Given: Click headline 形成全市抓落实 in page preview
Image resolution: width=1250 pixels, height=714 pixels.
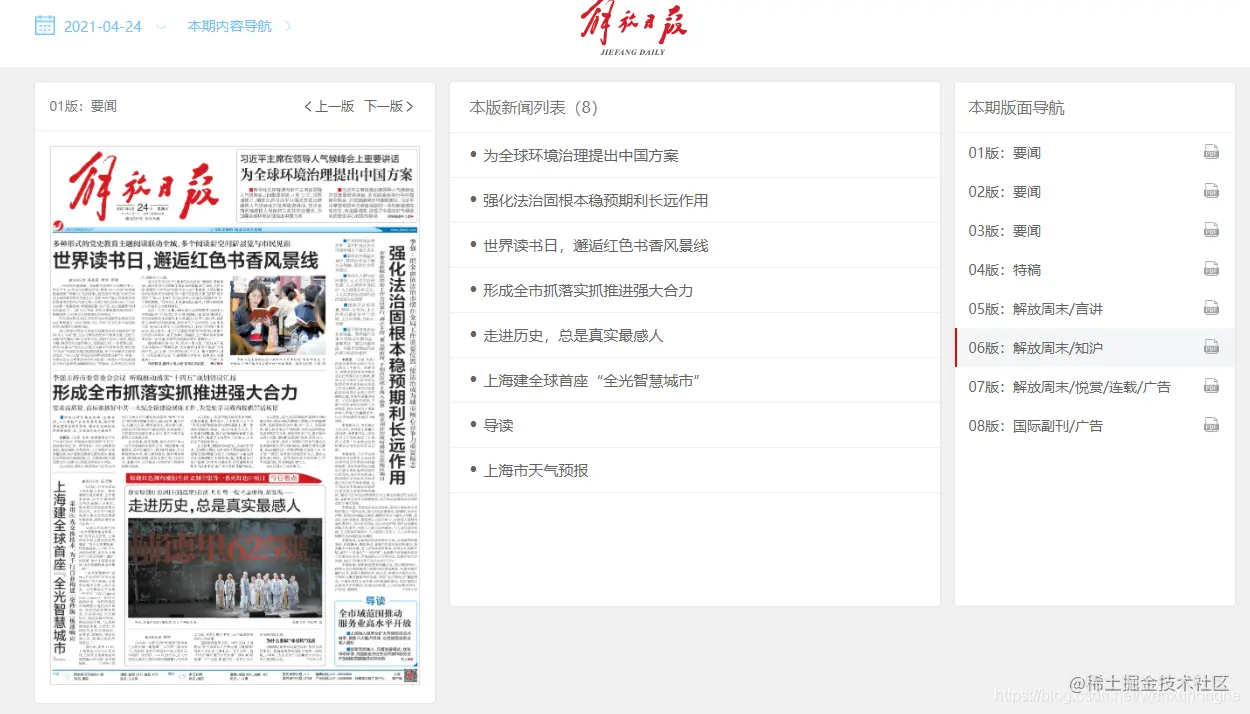Looking at the screenshot, I should tap(175, 392).
